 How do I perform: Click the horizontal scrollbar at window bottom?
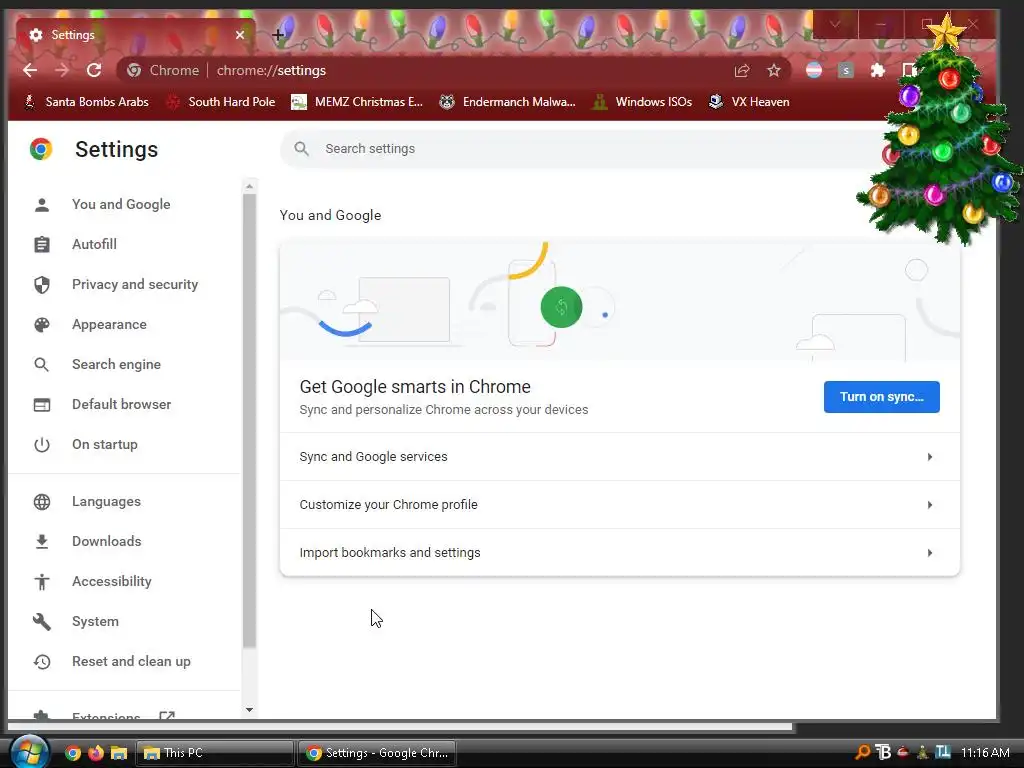pyautogui.click(x=400, y=726)
